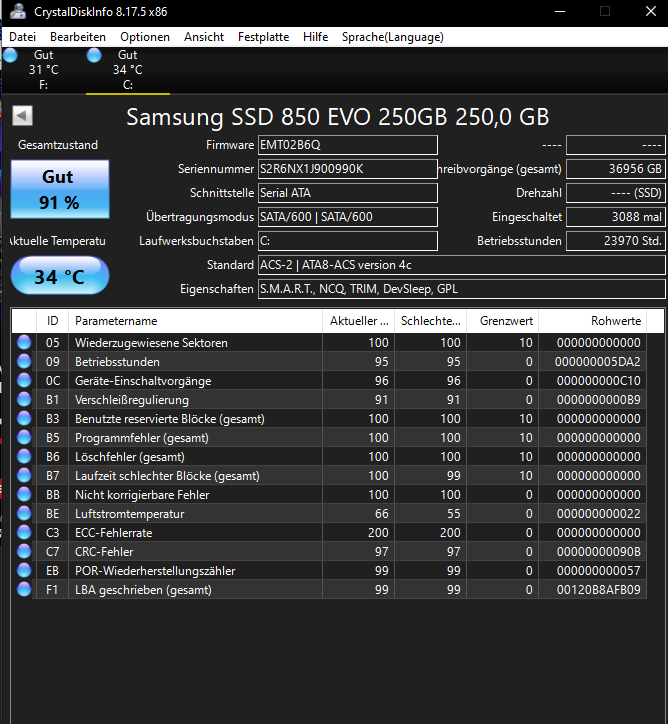This screenshot has height=724, width=668.
Task: Click the Grenzwert column header
Action: tap(503, 321)
